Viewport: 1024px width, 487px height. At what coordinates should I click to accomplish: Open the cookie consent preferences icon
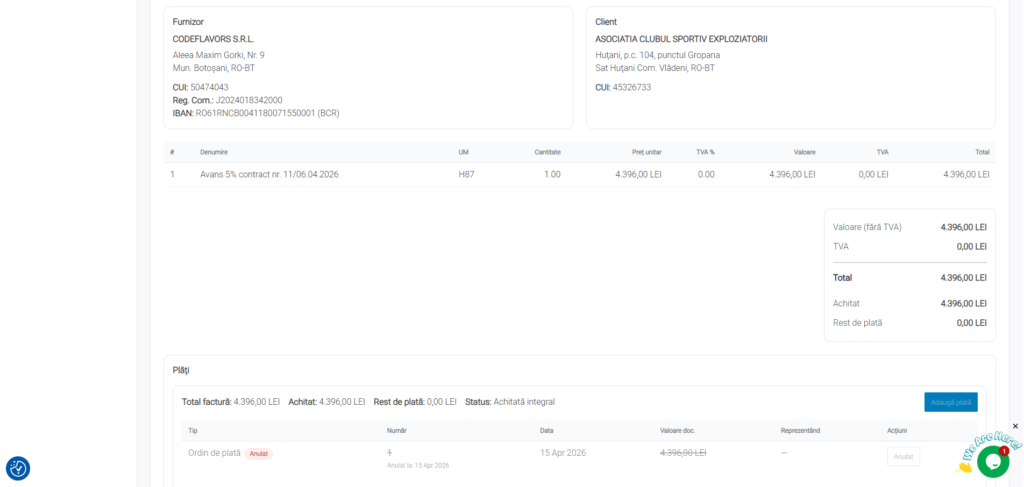(18, 468)
